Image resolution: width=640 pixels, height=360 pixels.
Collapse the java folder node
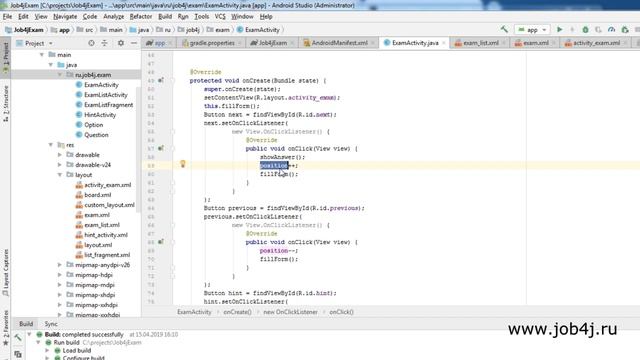[x=51, y=65]
